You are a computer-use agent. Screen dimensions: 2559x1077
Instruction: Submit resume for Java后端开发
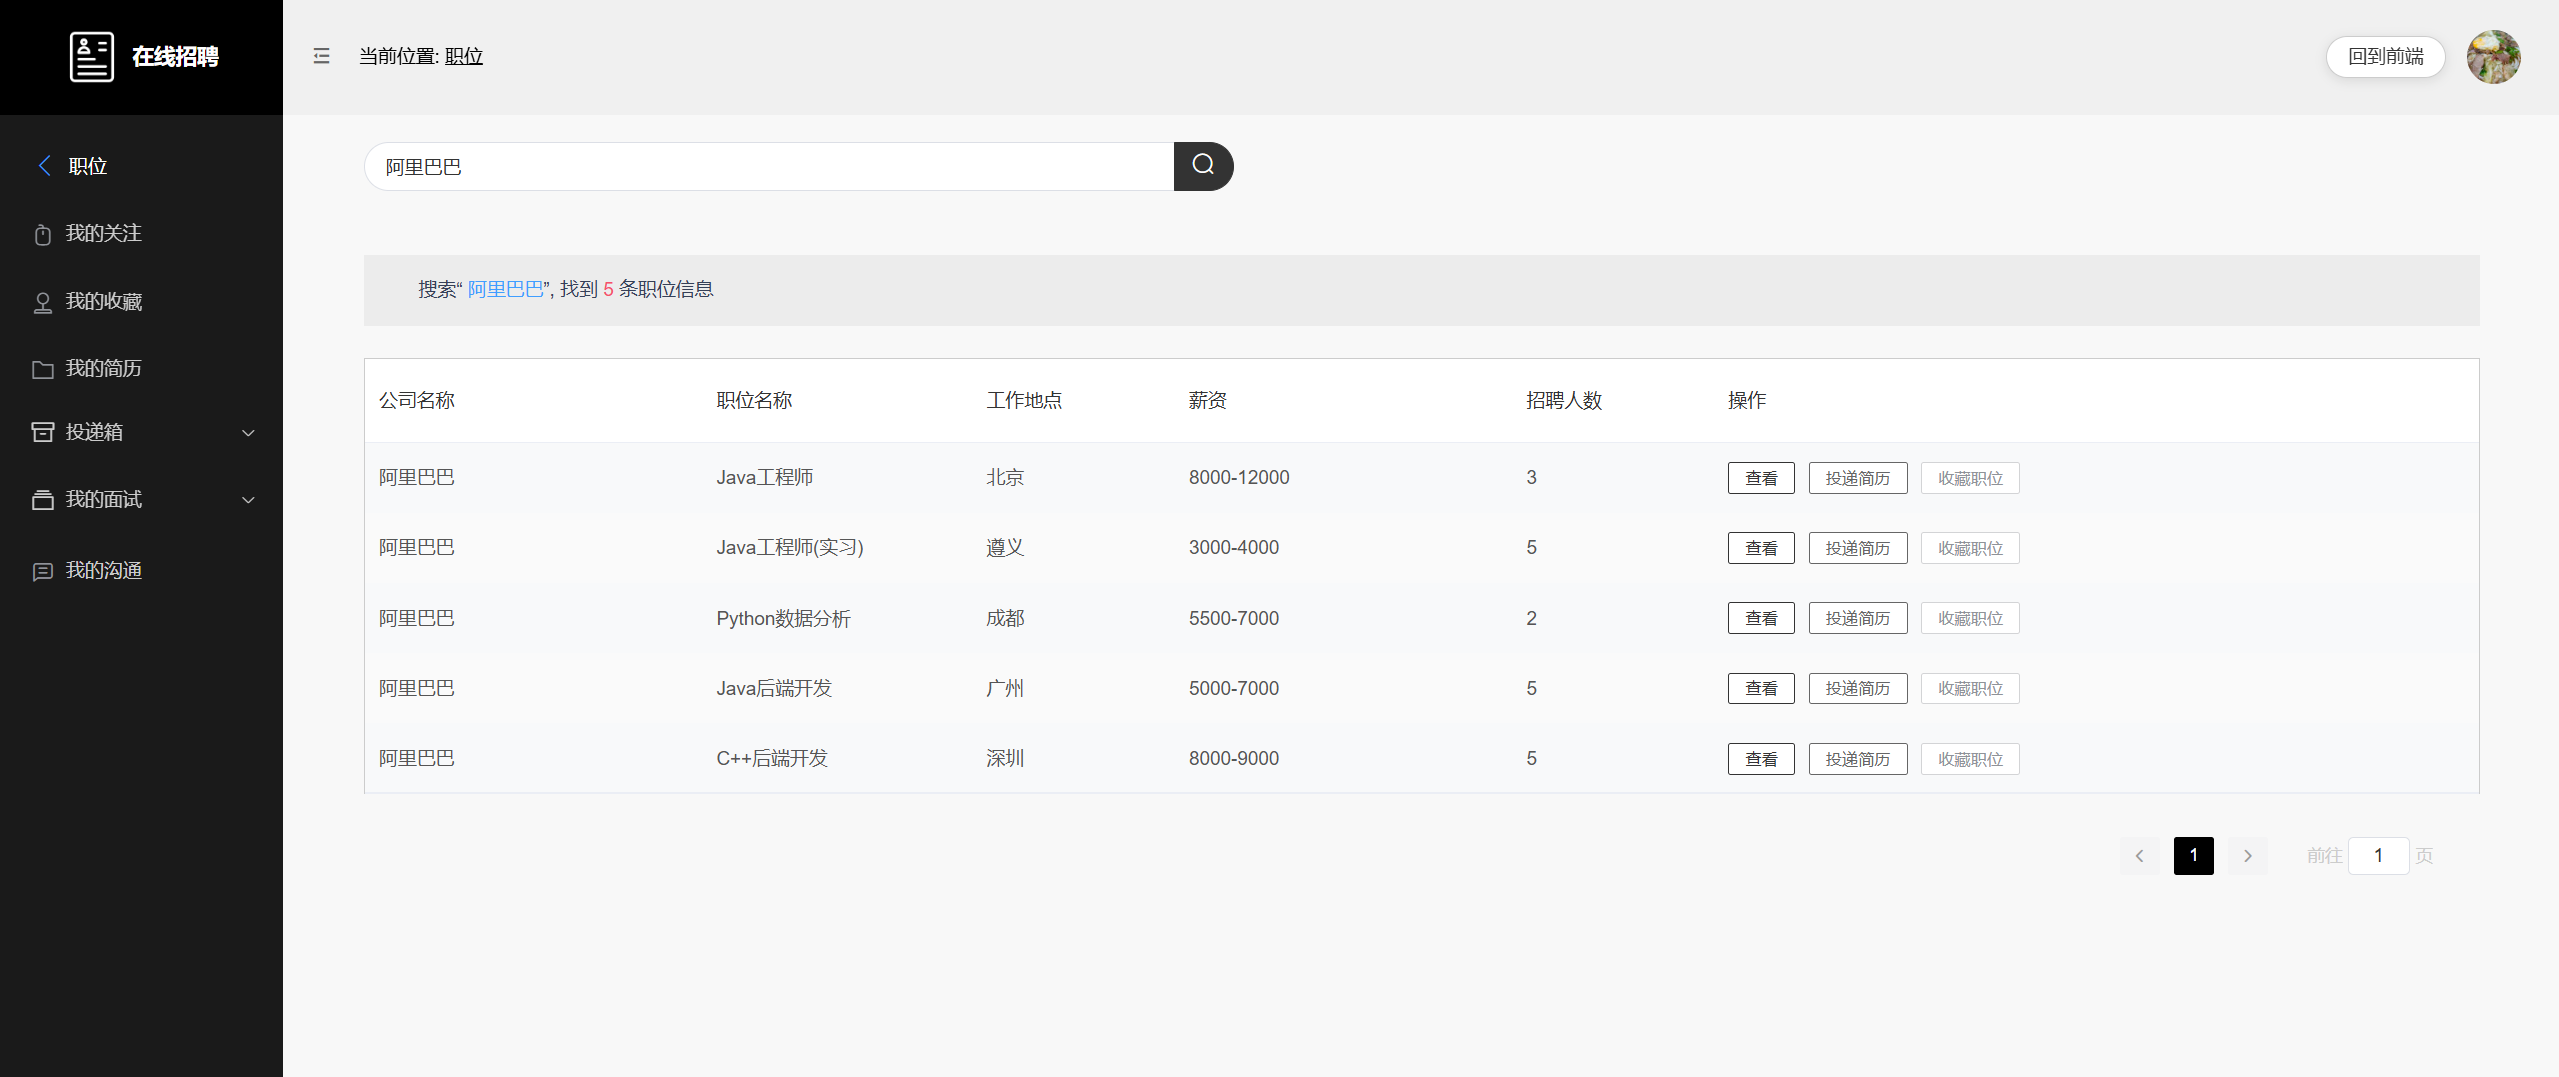tap(1858, 688)
